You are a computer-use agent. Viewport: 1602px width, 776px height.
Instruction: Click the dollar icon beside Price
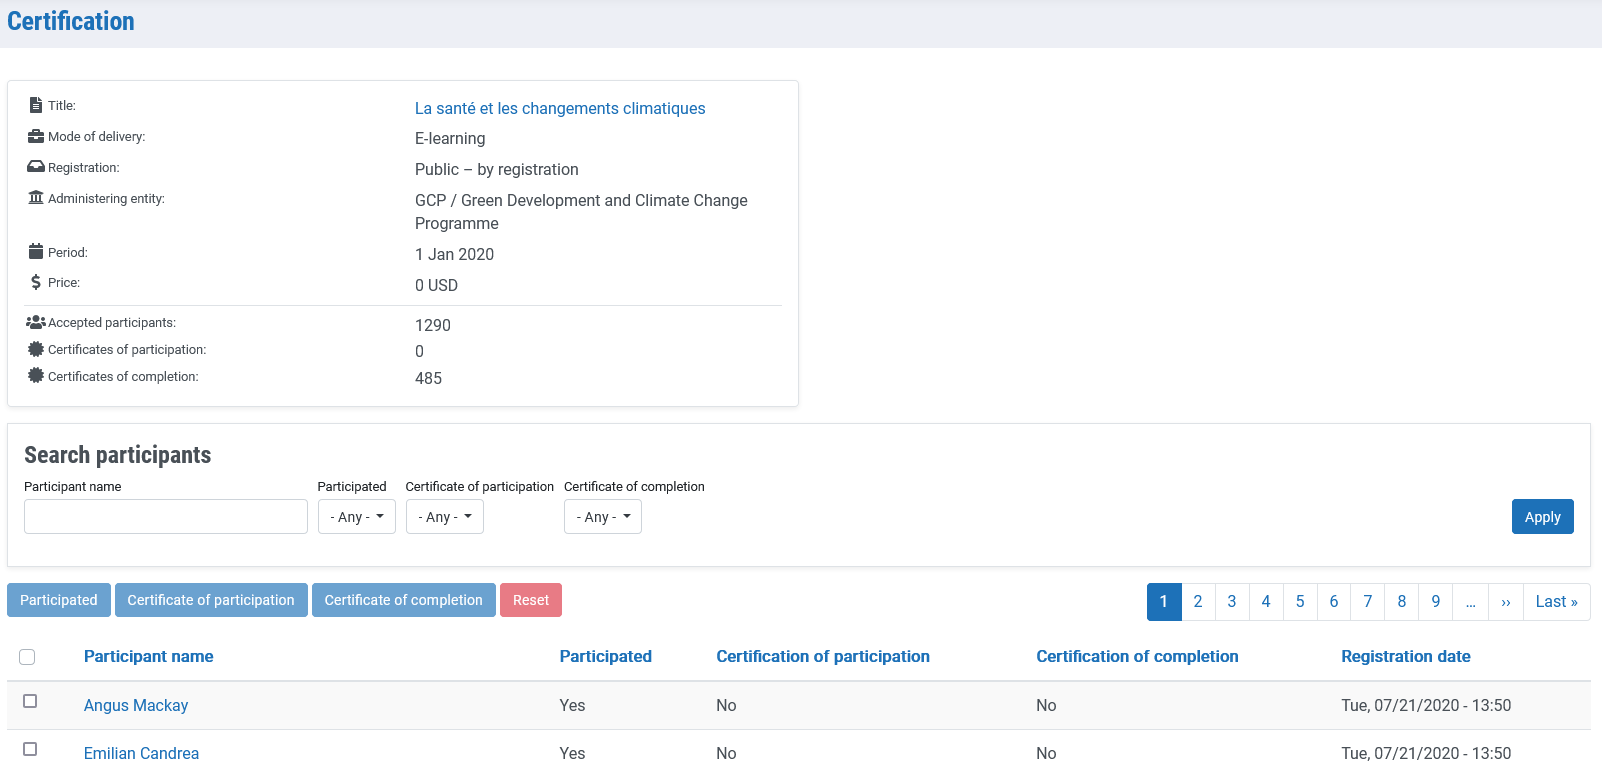pyautogui.click(x=36, y=282)
